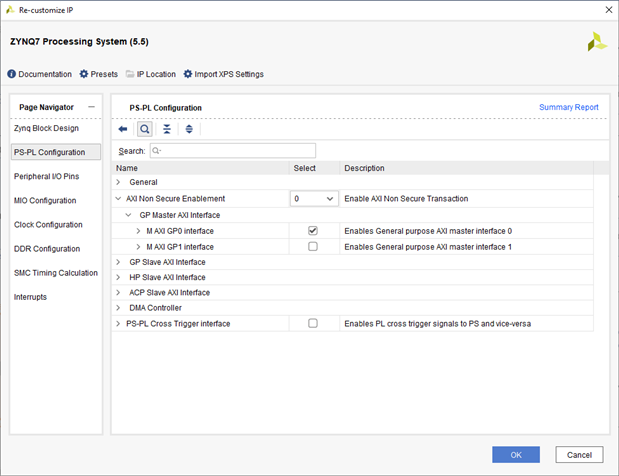Toggle the search magnifier toolbar icon
The height and width of the screenshot is (476, 619).
pyautogui.click(x=145, y=129)
